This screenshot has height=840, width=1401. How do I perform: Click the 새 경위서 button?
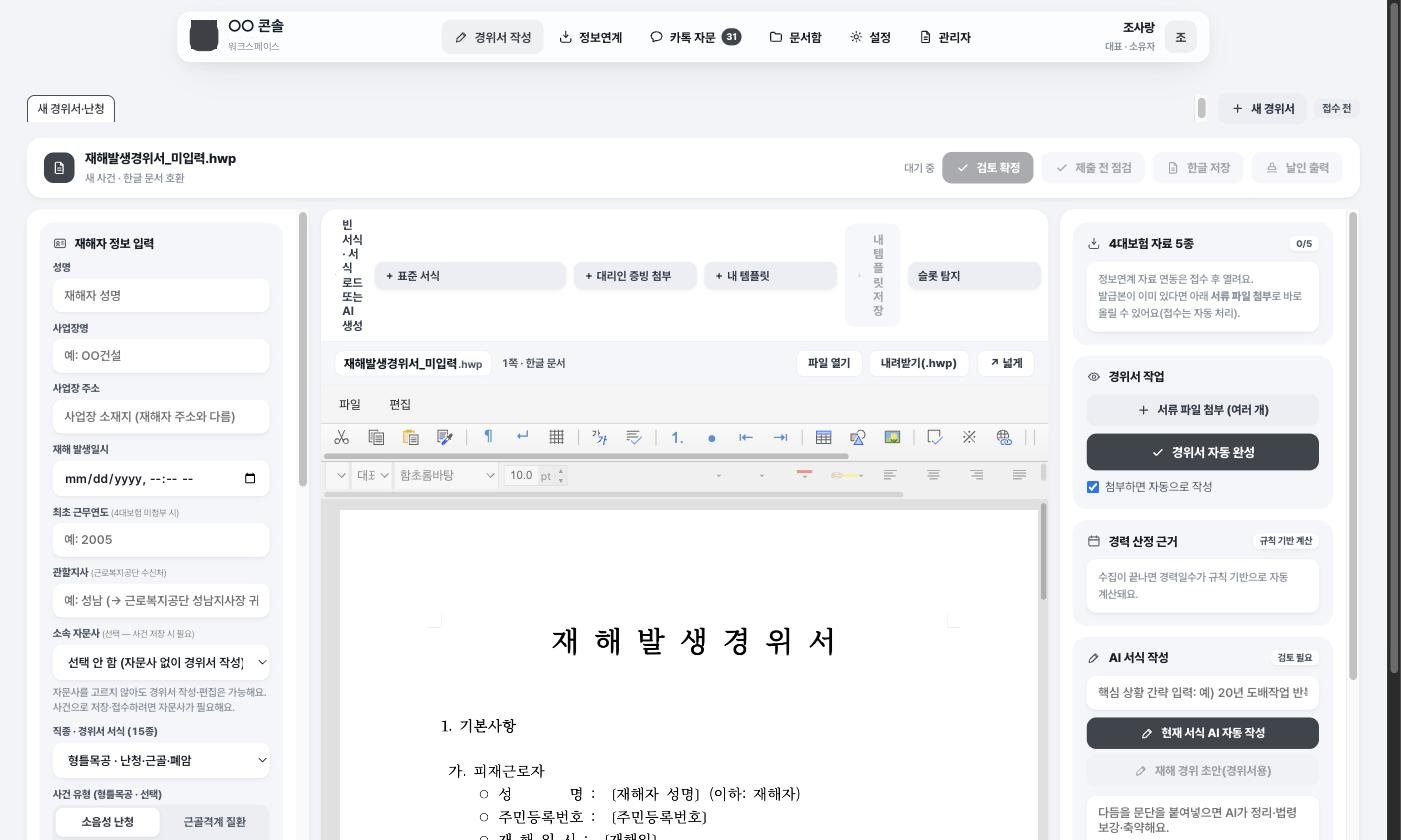1263,108
